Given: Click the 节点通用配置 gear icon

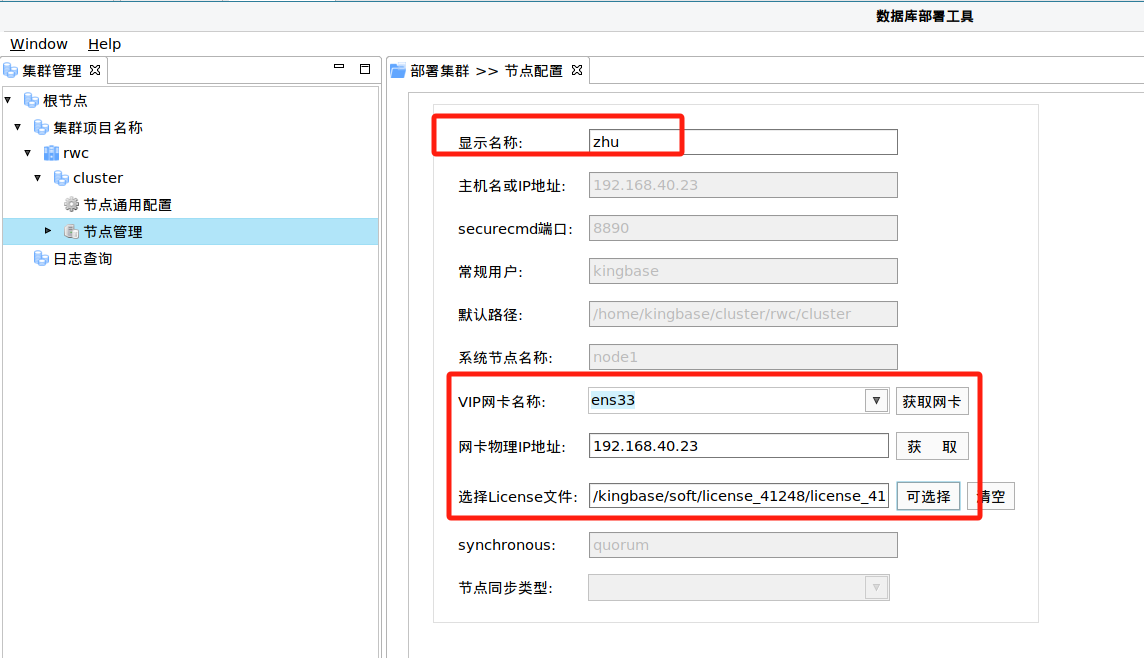Looking at the screenshot, I should pyautogui.click(x=71, y=205).
